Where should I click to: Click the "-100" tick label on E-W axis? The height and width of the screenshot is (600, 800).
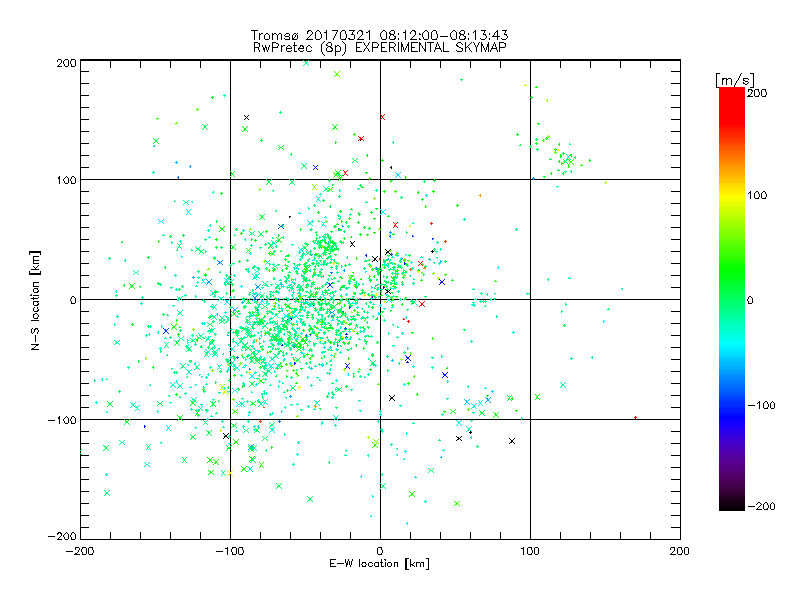(230, 551)
